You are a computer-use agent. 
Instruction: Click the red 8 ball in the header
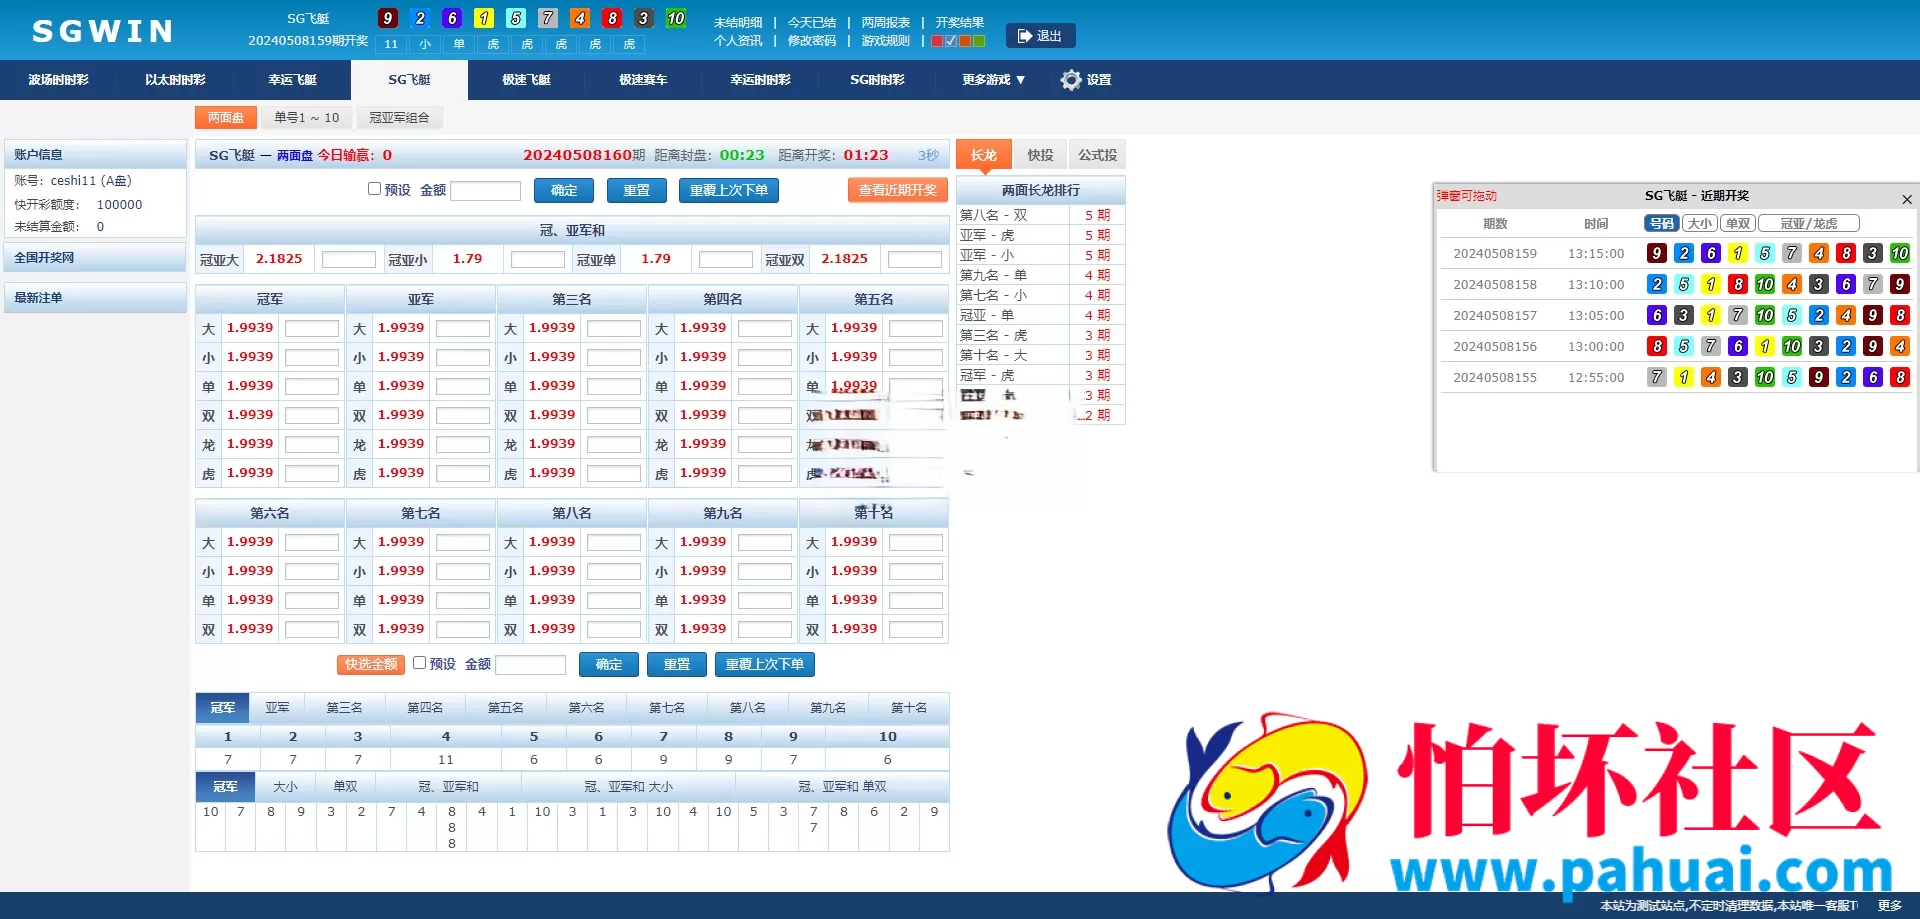tap(612, 18)
